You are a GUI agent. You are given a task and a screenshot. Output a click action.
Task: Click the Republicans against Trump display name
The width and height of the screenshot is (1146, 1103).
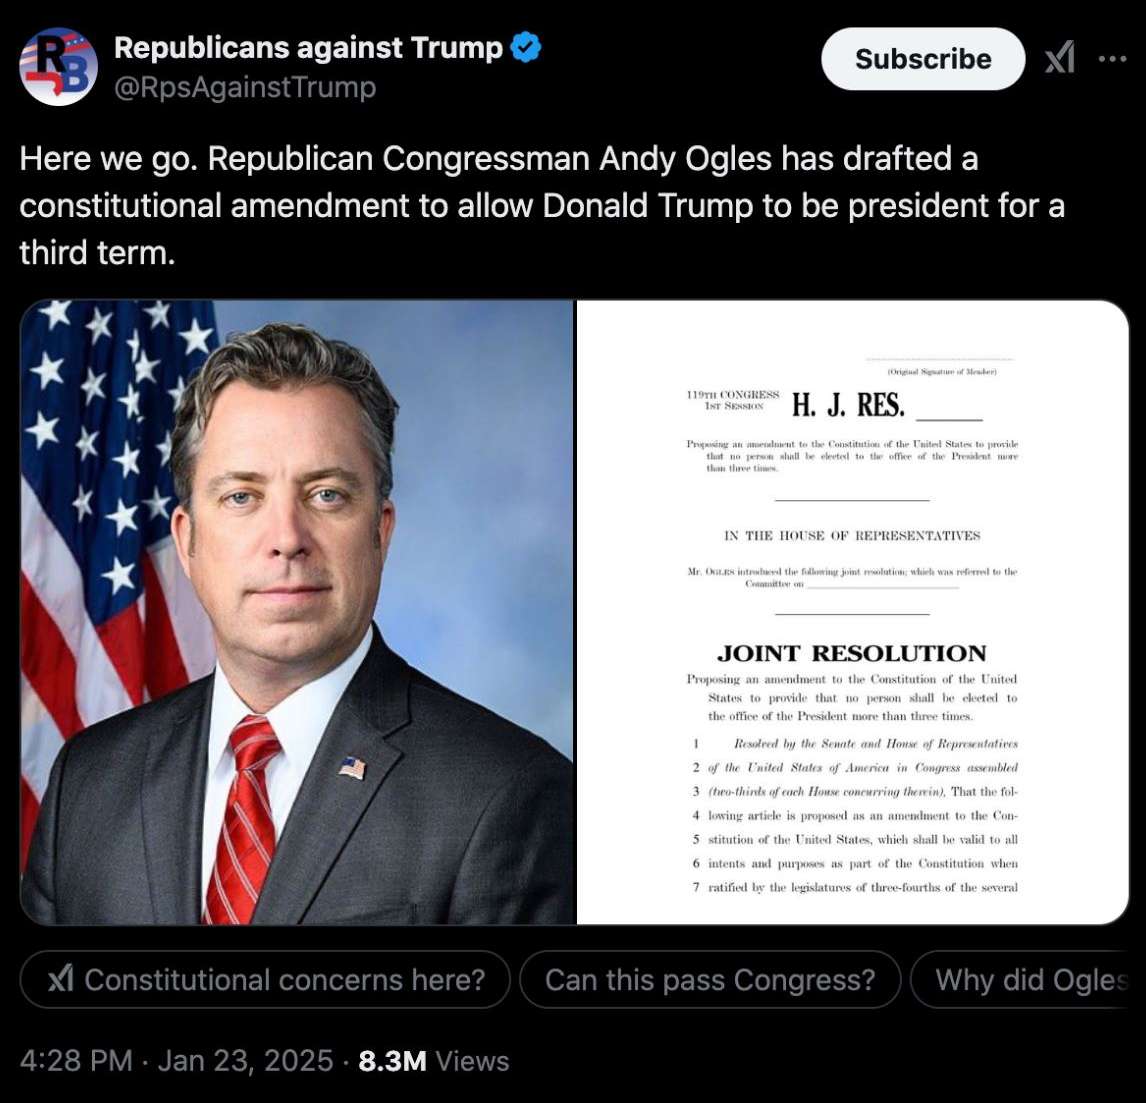click(308, 48)
